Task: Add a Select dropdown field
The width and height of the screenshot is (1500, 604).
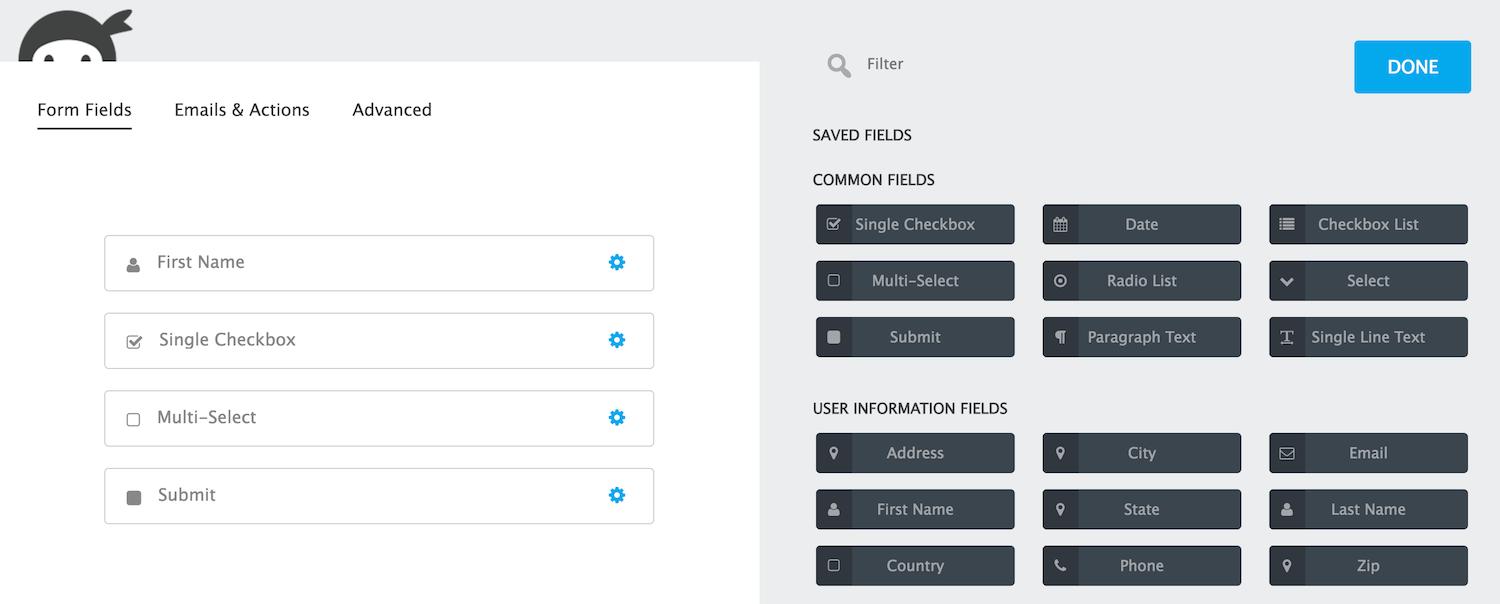Action: pyautogui.click(x=1367, y=281)
